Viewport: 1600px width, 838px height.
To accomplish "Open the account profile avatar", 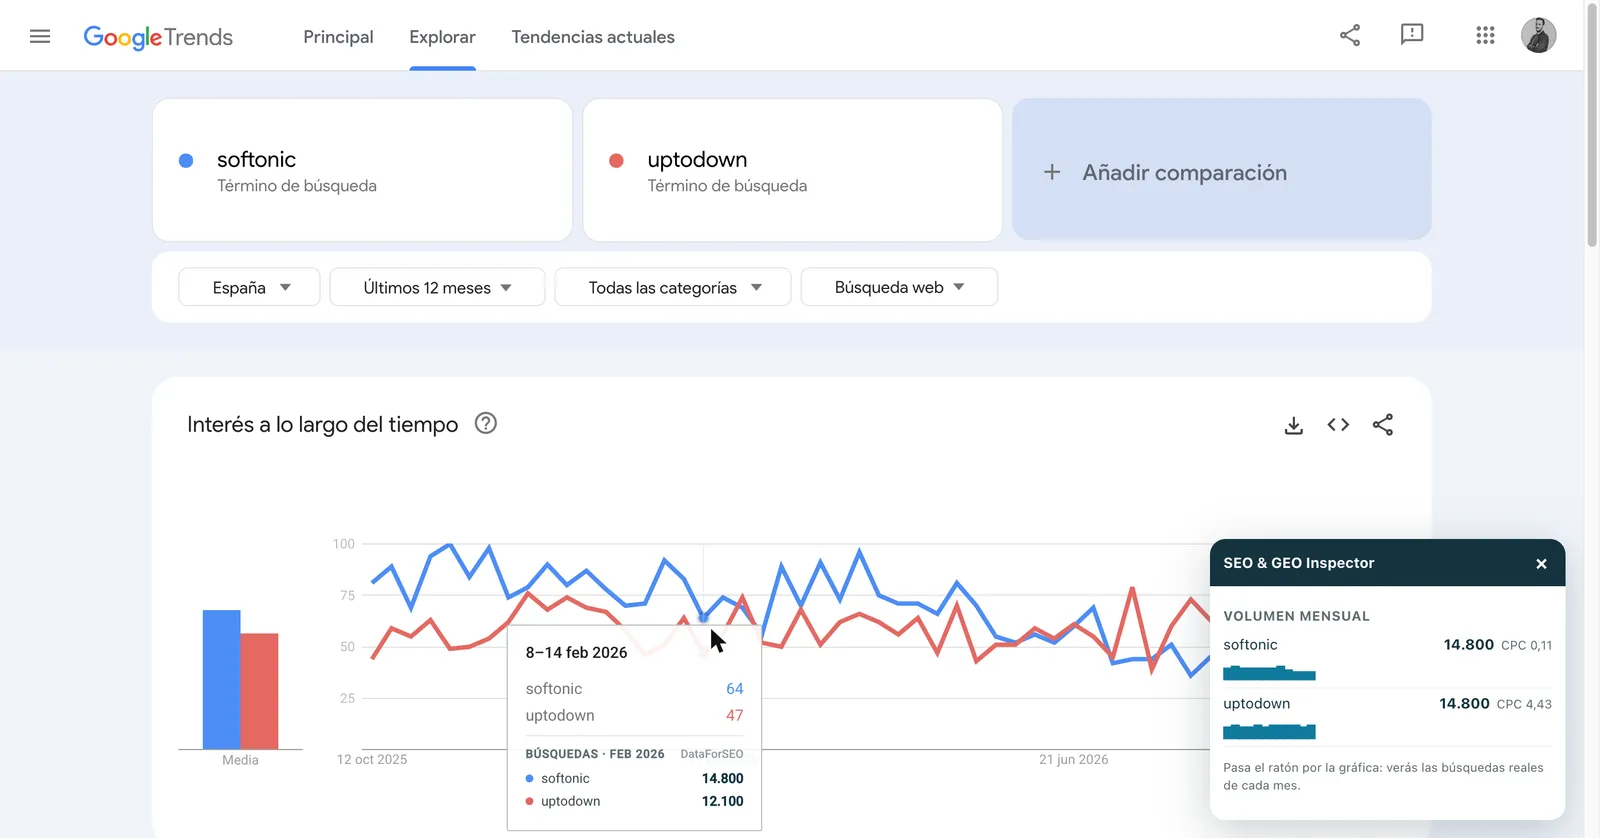I will pyautogui.click(x=1539, y=35).
